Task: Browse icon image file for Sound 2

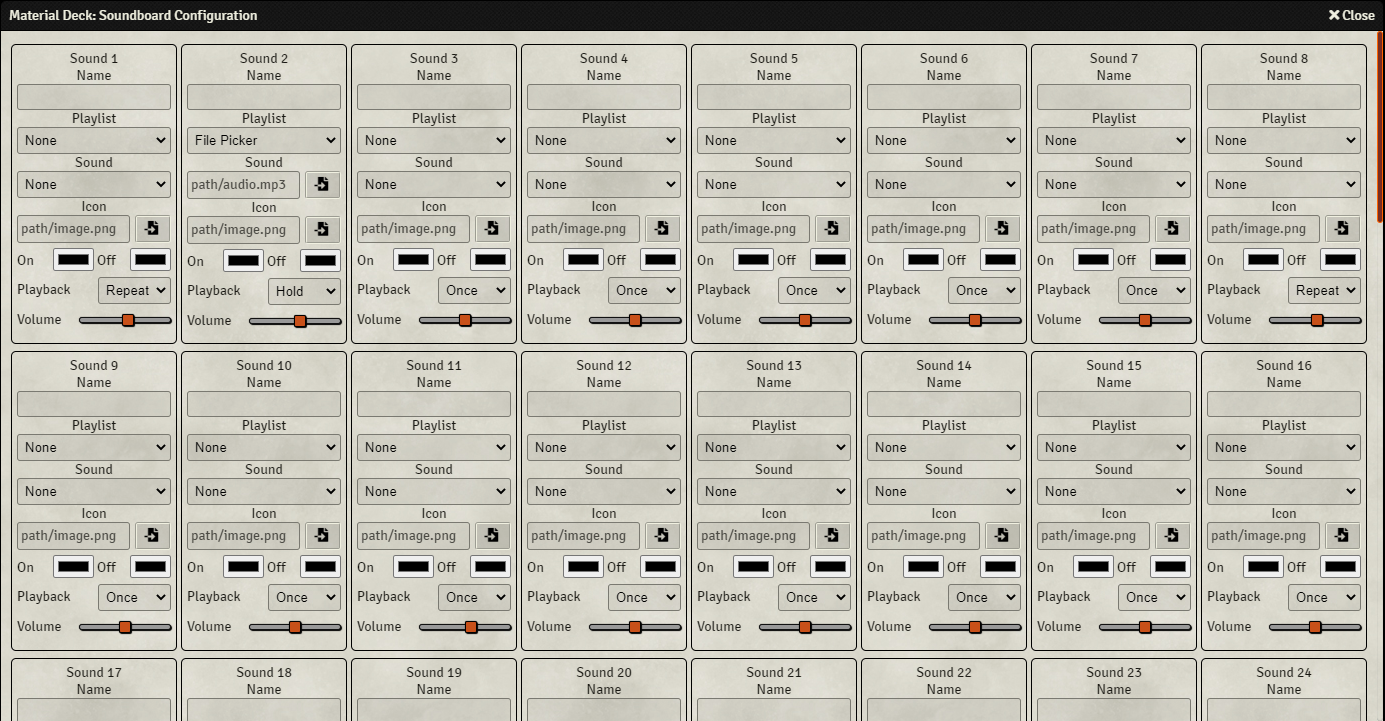Action: [322, 230]
